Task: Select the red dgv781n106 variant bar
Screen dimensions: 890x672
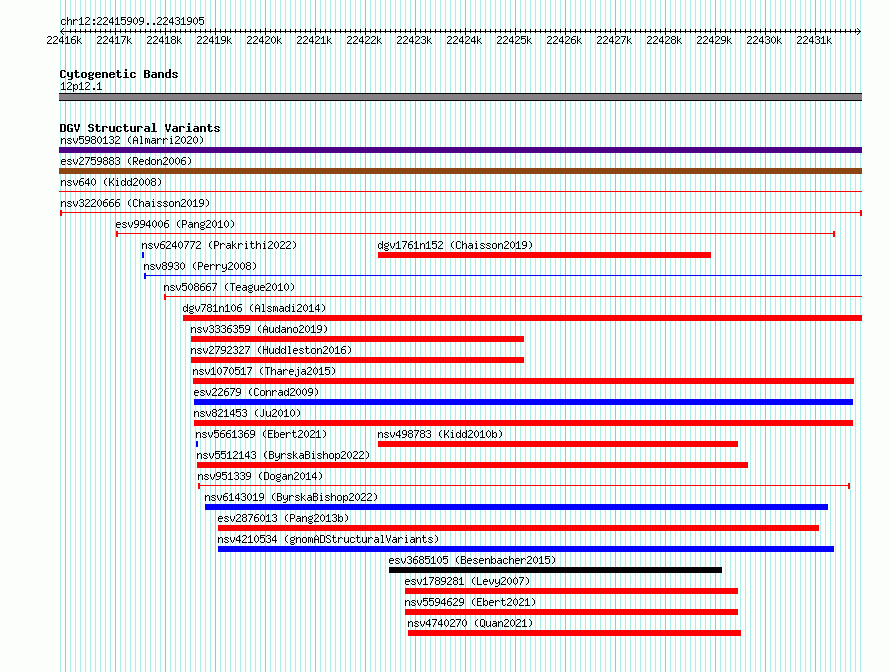Action: click(x=522, y=318)
